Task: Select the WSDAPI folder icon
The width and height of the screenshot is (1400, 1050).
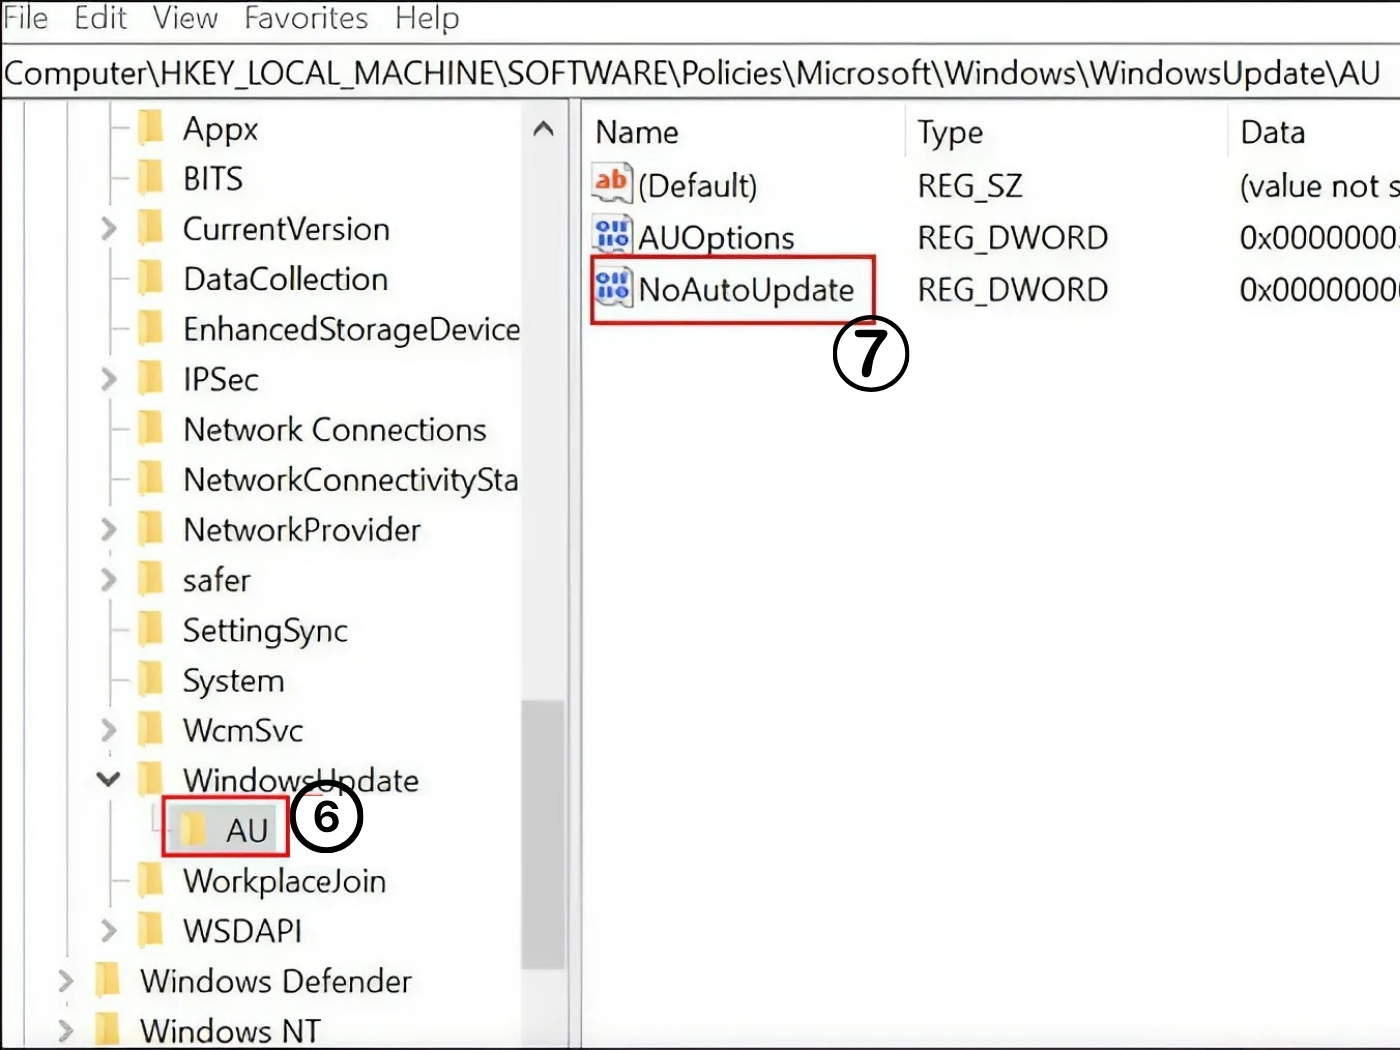Action: [151, 931]
